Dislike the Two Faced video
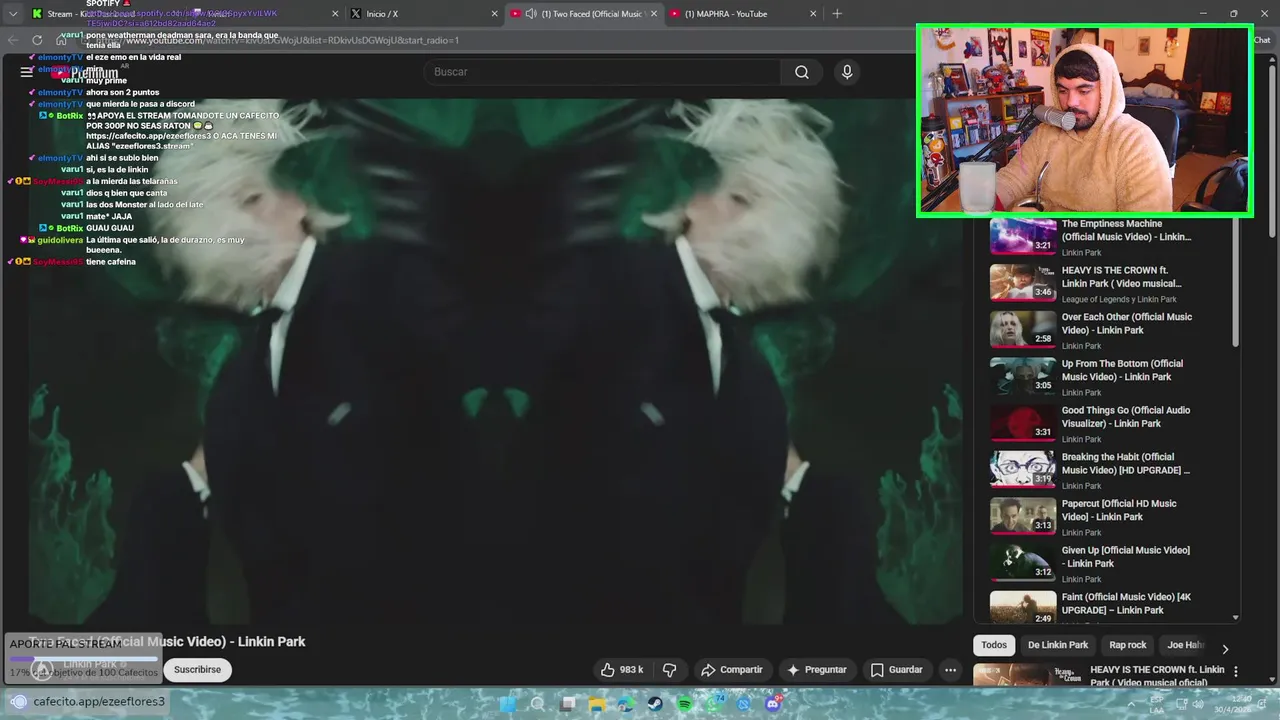 (670, 670)
